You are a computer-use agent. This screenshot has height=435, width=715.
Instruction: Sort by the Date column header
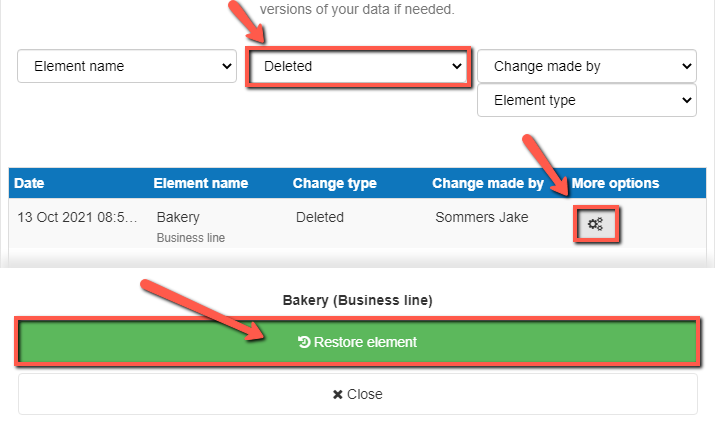click(x=30, y=183)
